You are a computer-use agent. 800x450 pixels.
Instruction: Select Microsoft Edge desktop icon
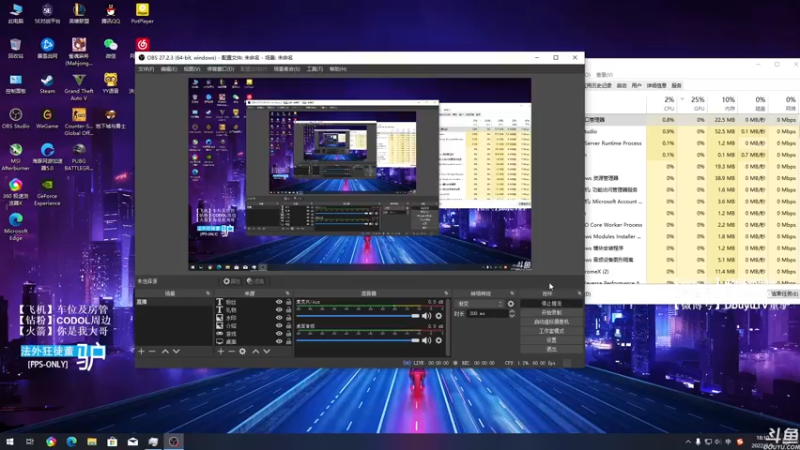tap(15, 227)
